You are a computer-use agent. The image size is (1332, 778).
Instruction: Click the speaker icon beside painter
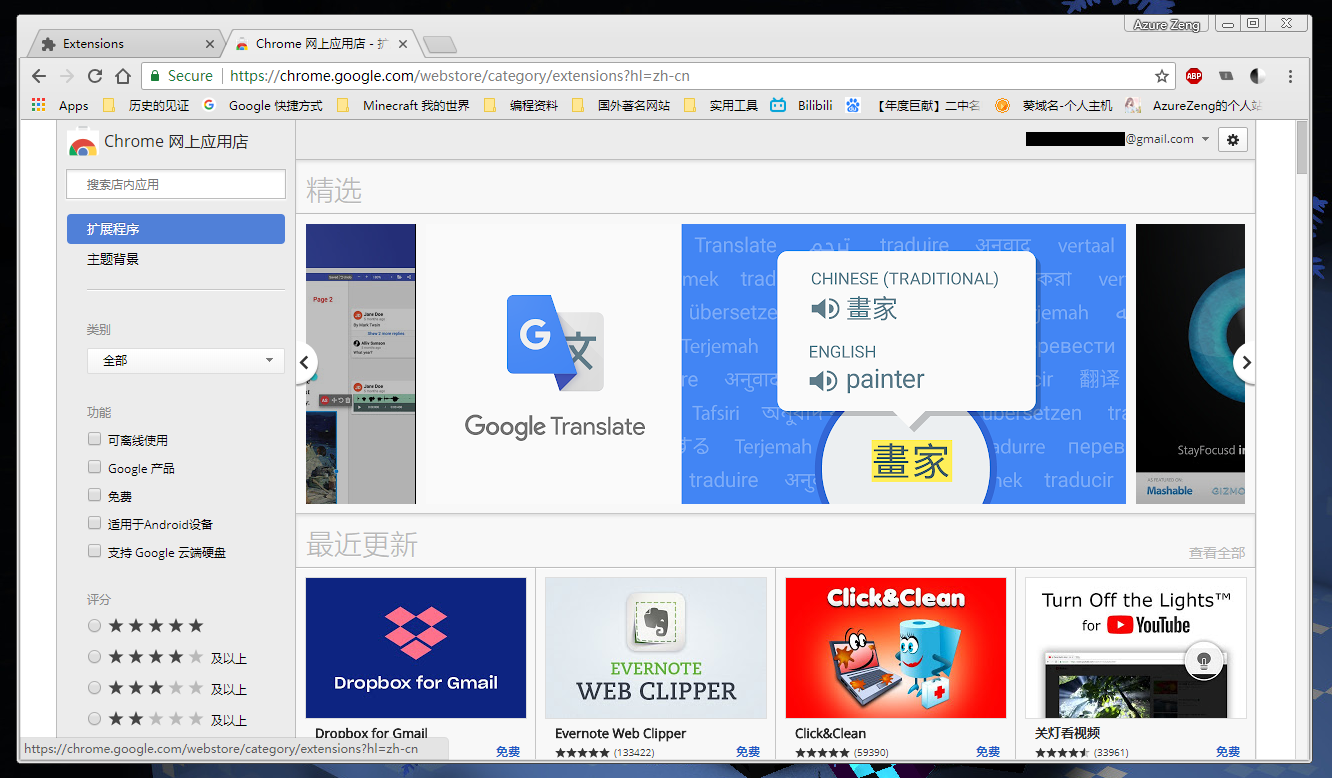[823, 380]
